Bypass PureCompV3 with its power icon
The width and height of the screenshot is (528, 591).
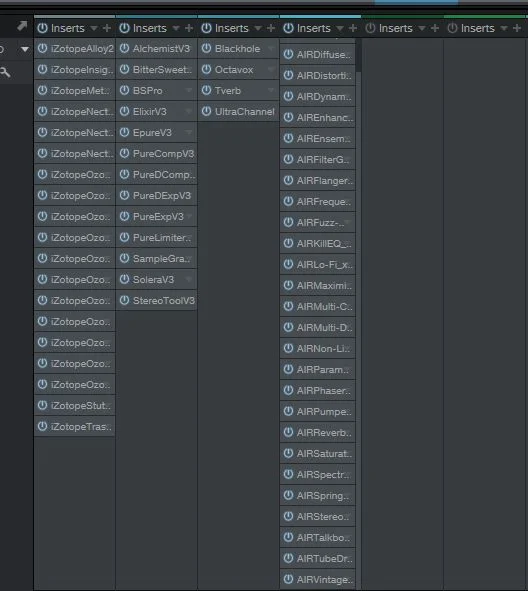coord(124,154)
